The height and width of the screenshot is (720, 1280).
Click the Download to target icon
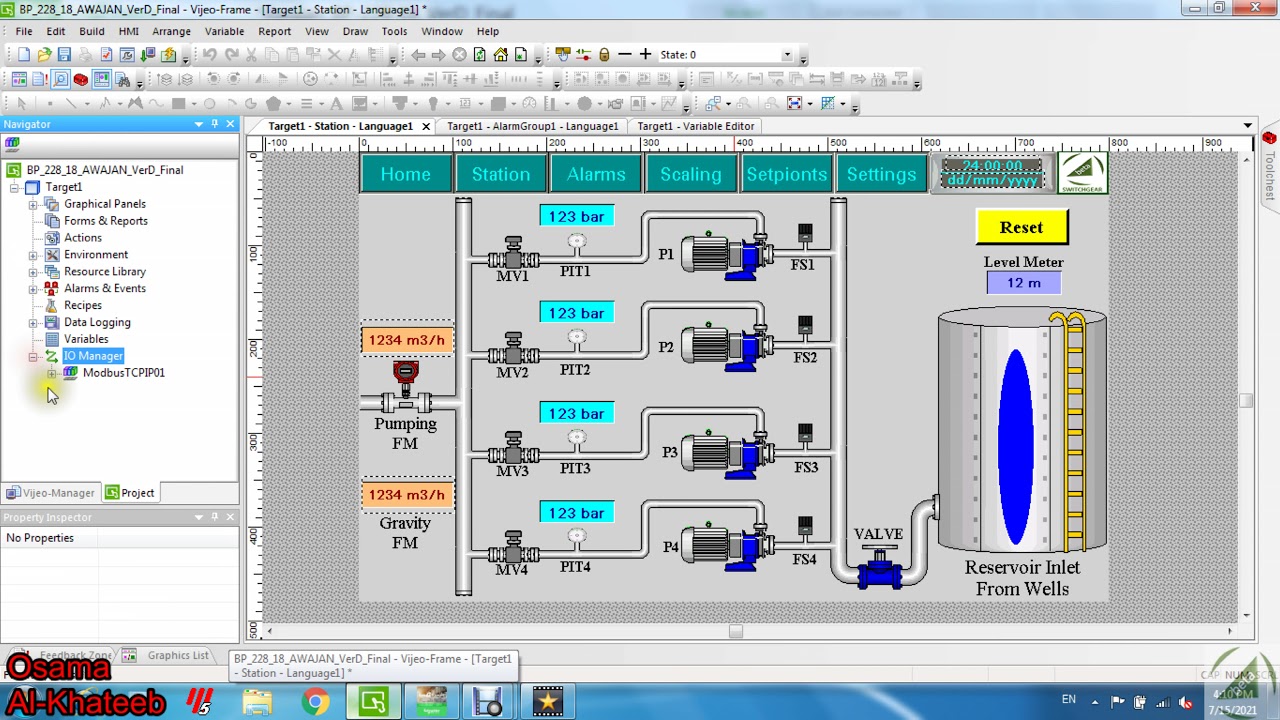click(148, 55)
